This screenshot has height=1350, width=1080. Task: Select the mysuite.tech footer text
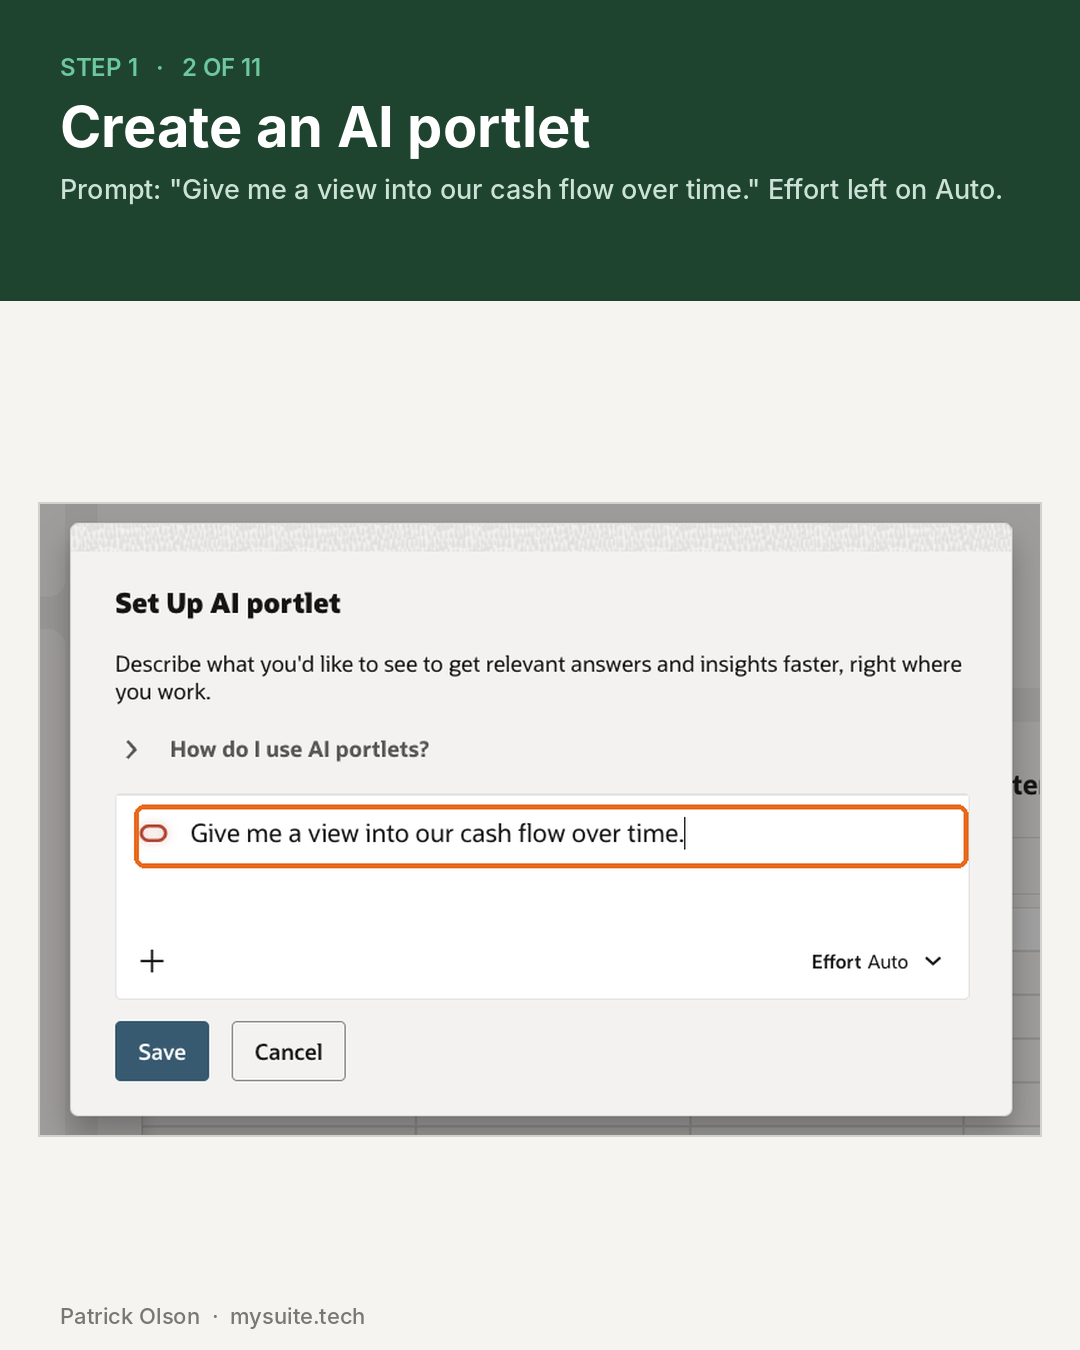pyautogui.click(x=297, y=1316)
